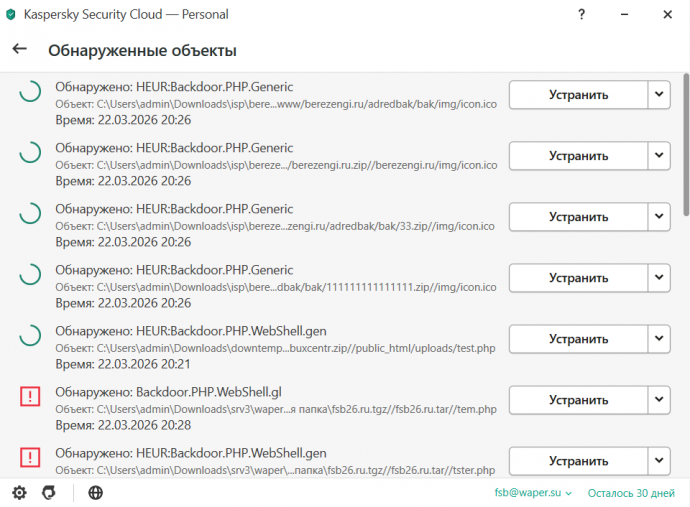Click the spinner icon next to test.php detection
This screenshot has width=690, height=507.
coord(30,335)
